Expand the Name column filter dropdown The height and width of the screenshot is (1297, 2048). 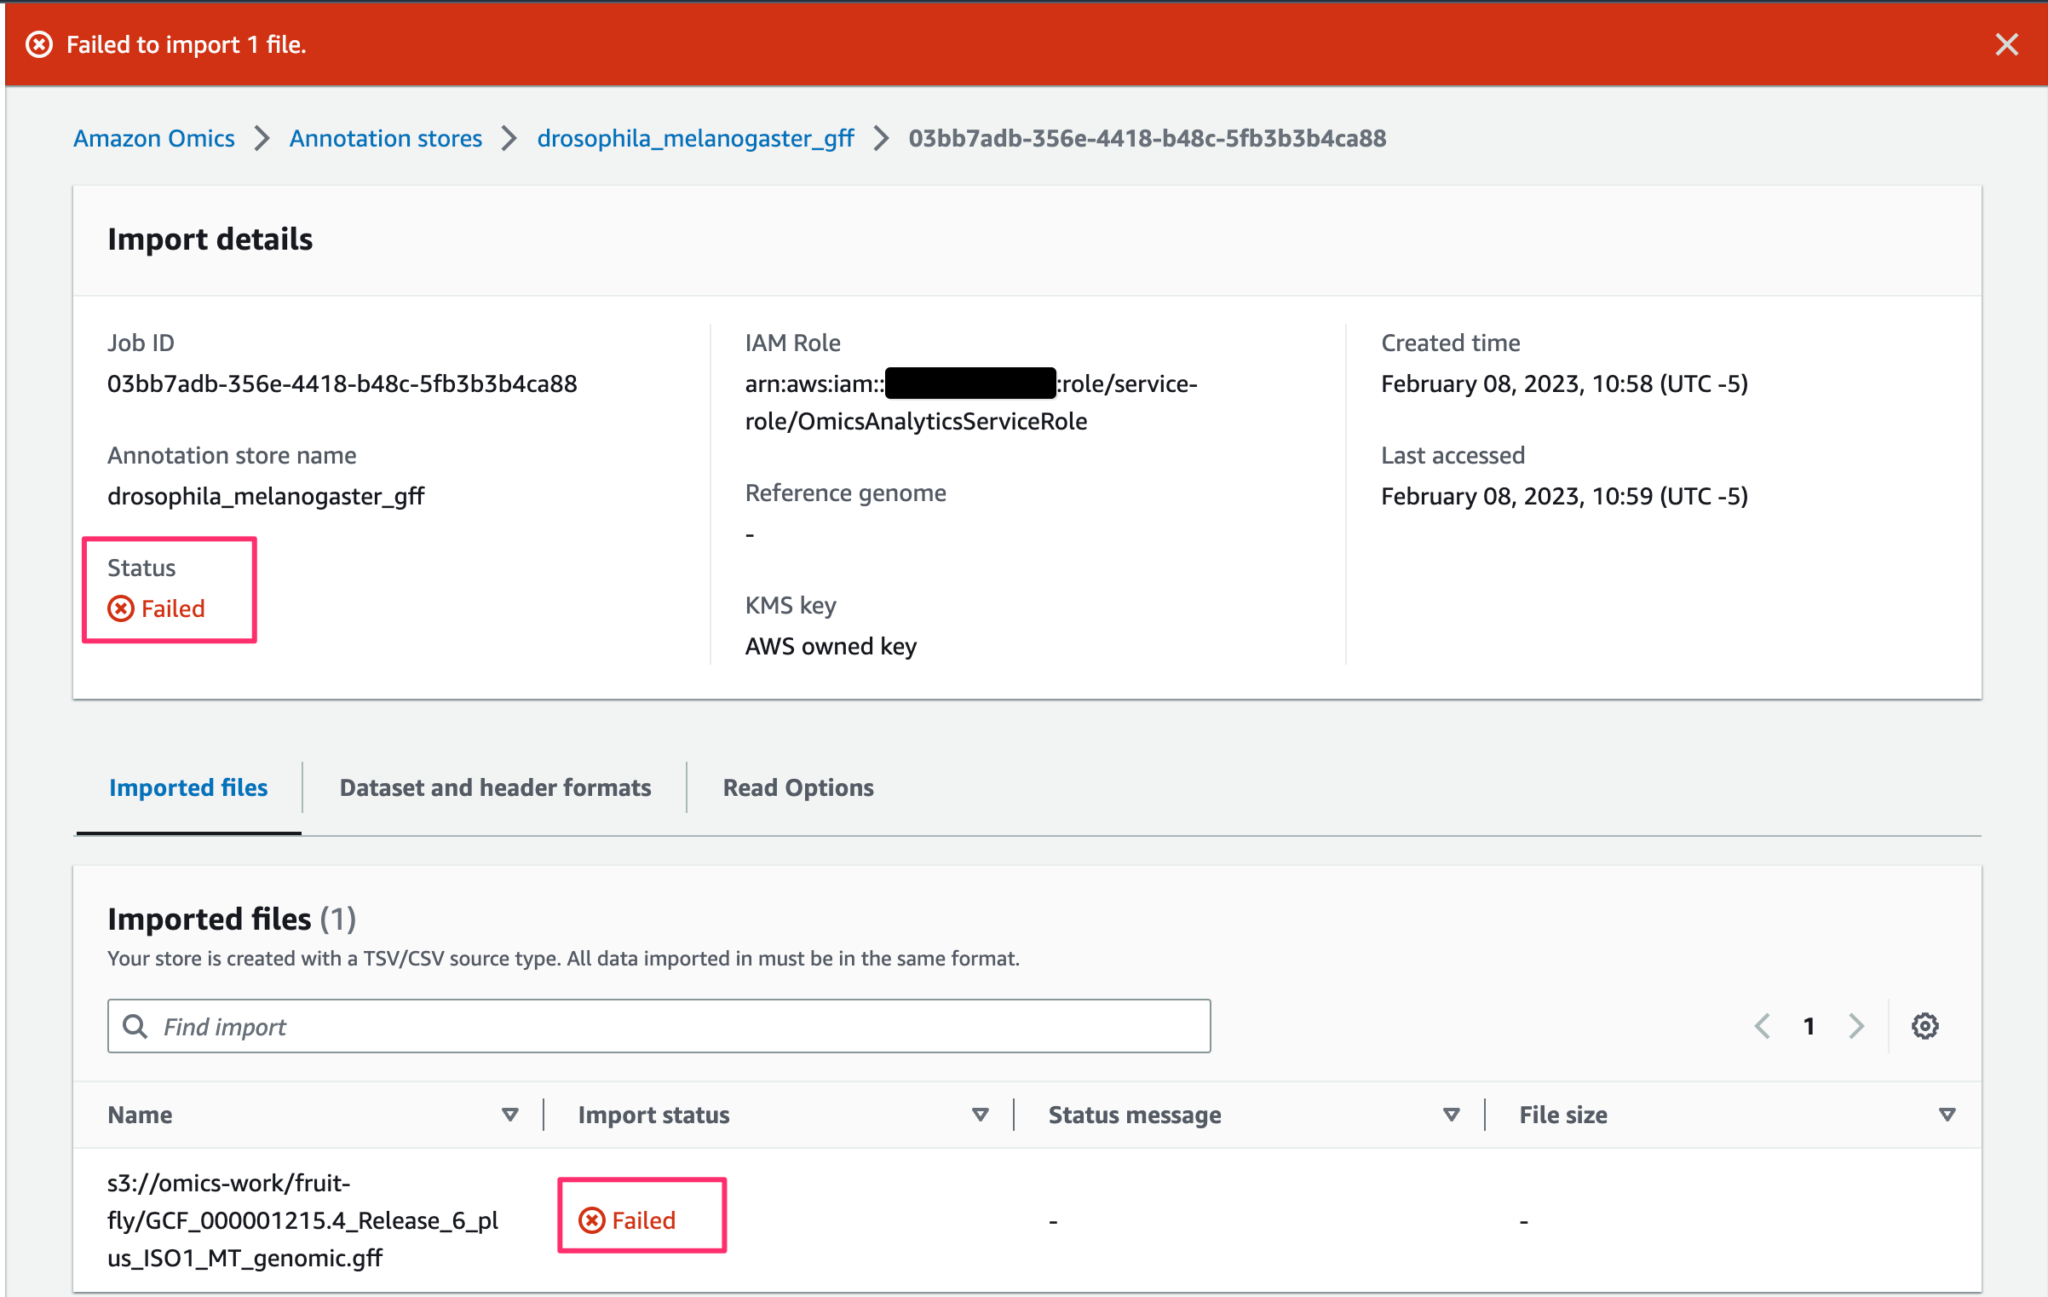coord(510,1114)
